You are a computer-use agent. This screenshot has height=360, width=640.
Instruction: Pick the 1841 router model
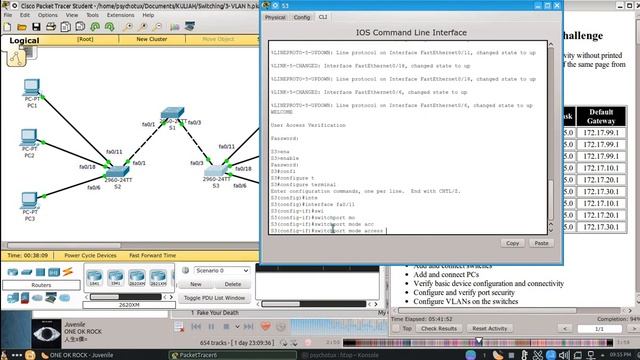click(94, 277)
